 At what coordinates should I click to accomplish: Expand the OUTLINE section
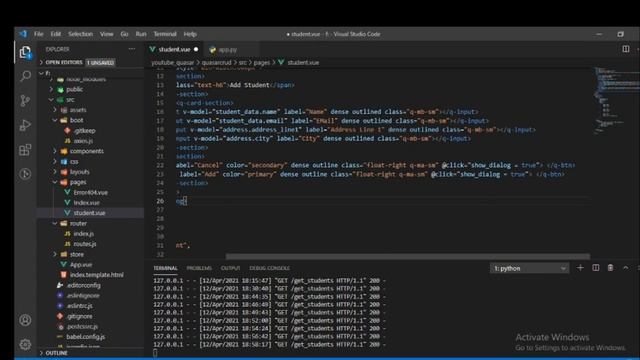(56, 353)
